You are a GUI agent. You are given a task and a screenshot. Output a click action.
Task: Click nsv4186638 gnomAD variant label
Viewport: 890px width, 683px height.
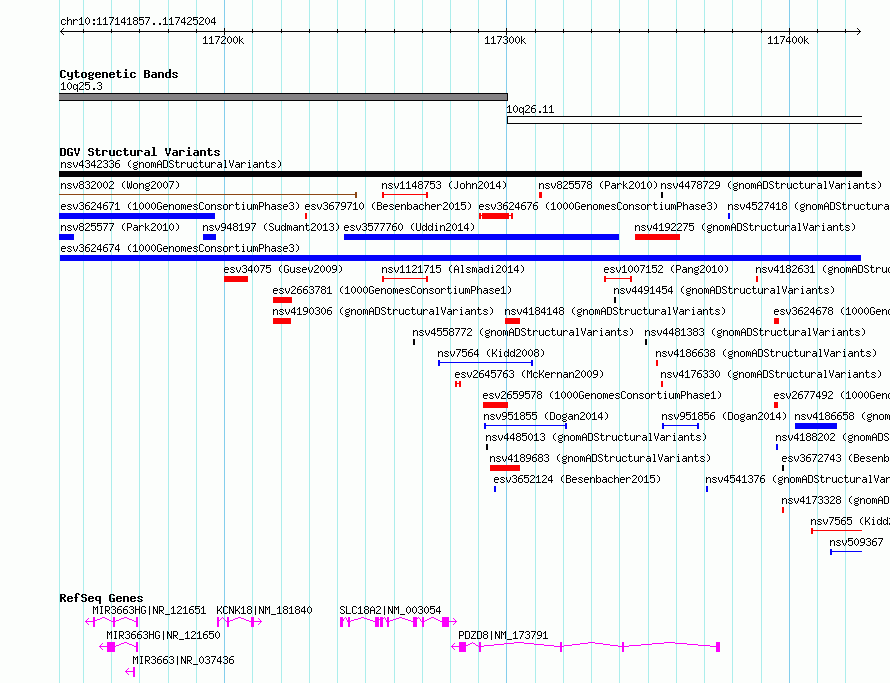pos(766,354)
